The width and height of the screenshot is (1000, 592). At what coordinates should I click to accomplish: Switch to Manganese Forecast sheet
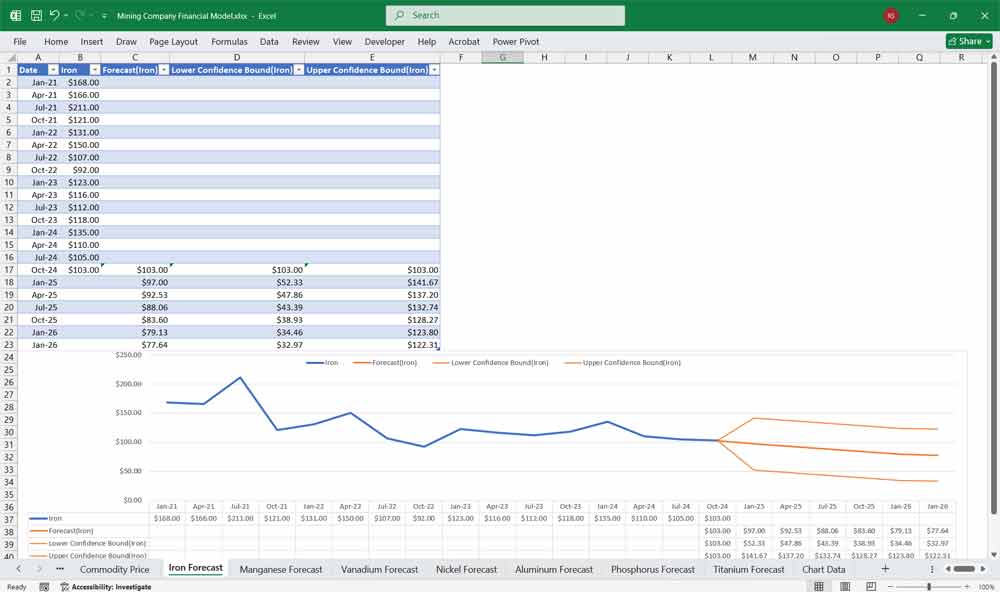click(x=281, y=569)
